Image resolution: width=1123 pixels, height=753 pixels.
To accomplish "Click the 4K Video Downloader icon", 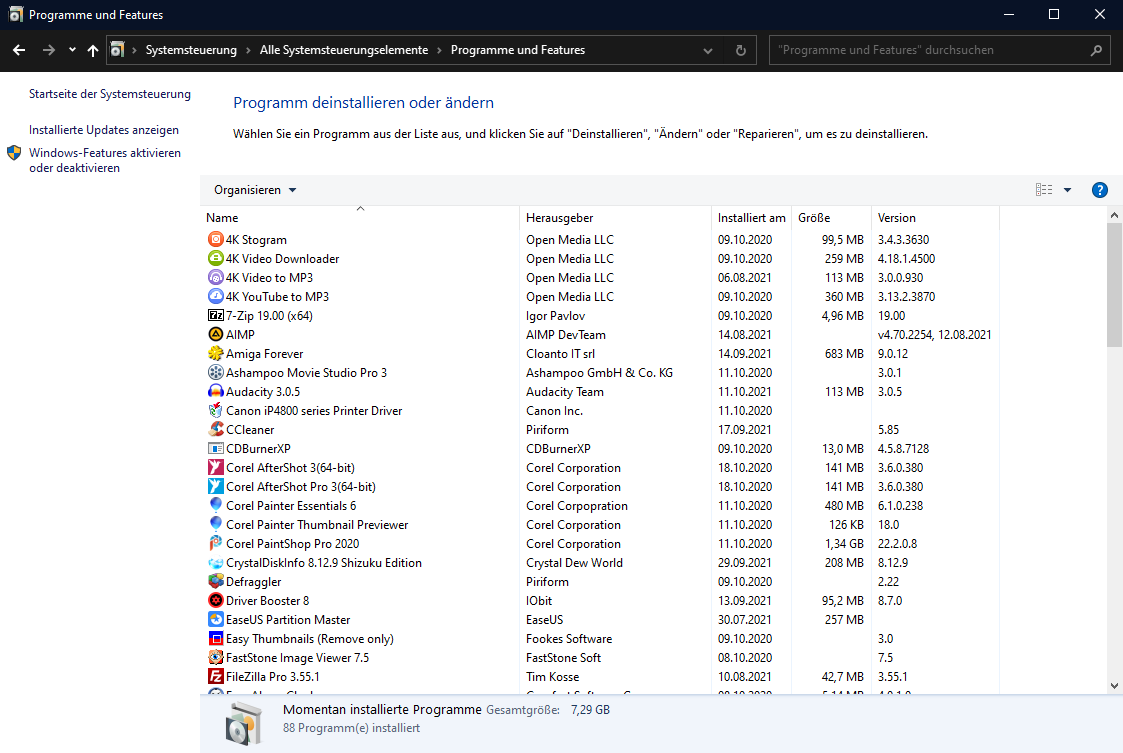I will tap(215, 259).
